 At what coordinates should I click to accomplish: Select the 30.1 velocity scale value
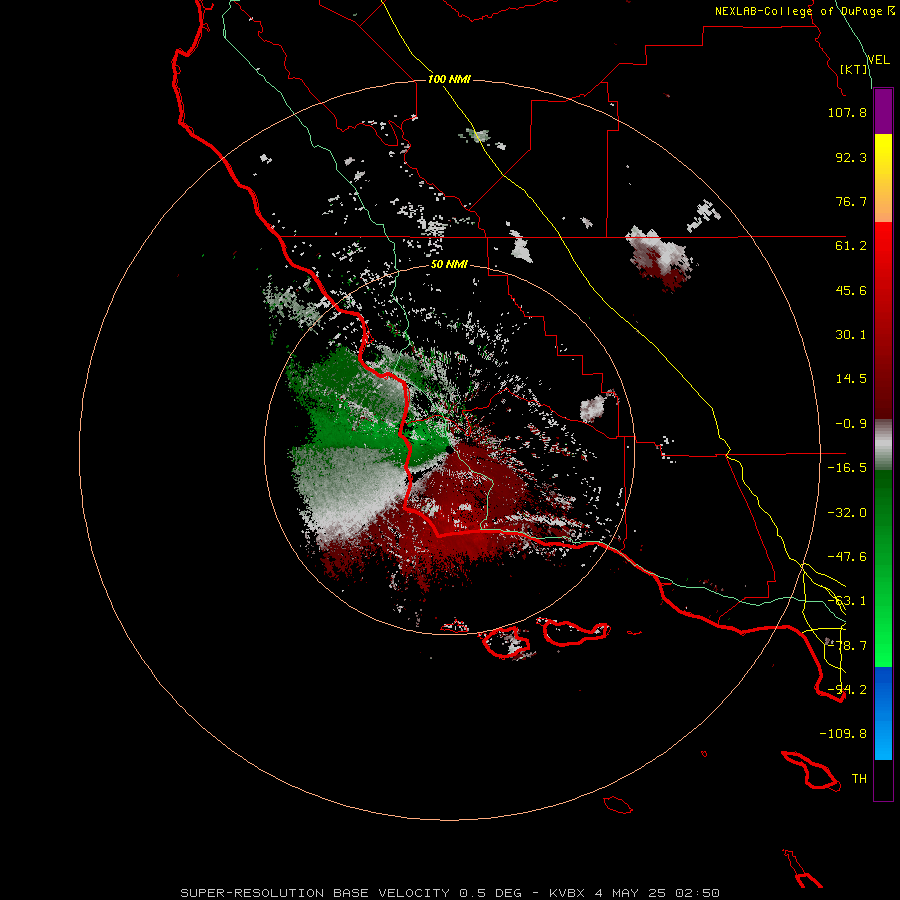point(851,335)
